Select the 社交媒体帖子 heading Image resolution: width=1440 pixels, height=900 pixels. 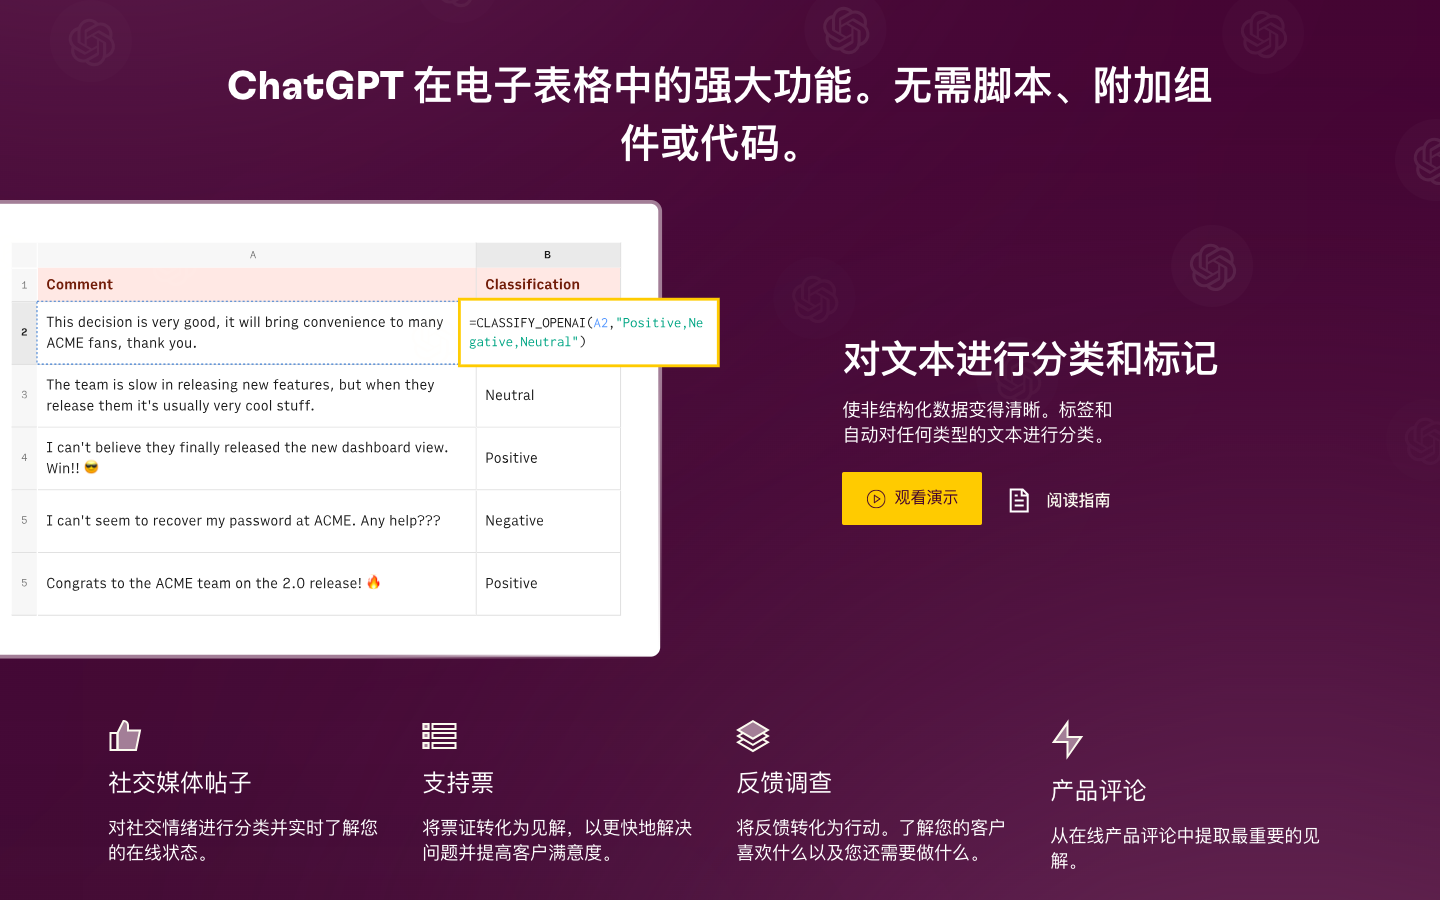pyautogui.click(x=180, y=783)
